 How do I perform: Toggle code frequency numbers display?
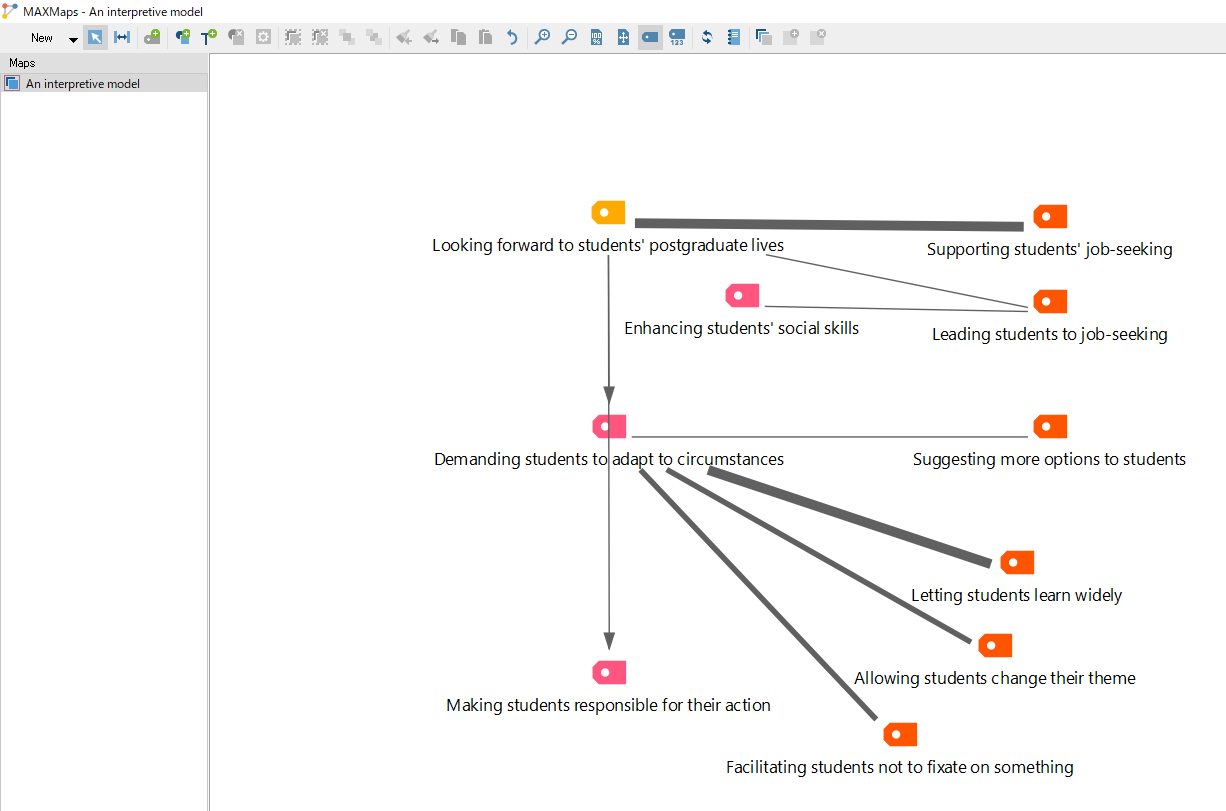[677, 38]
